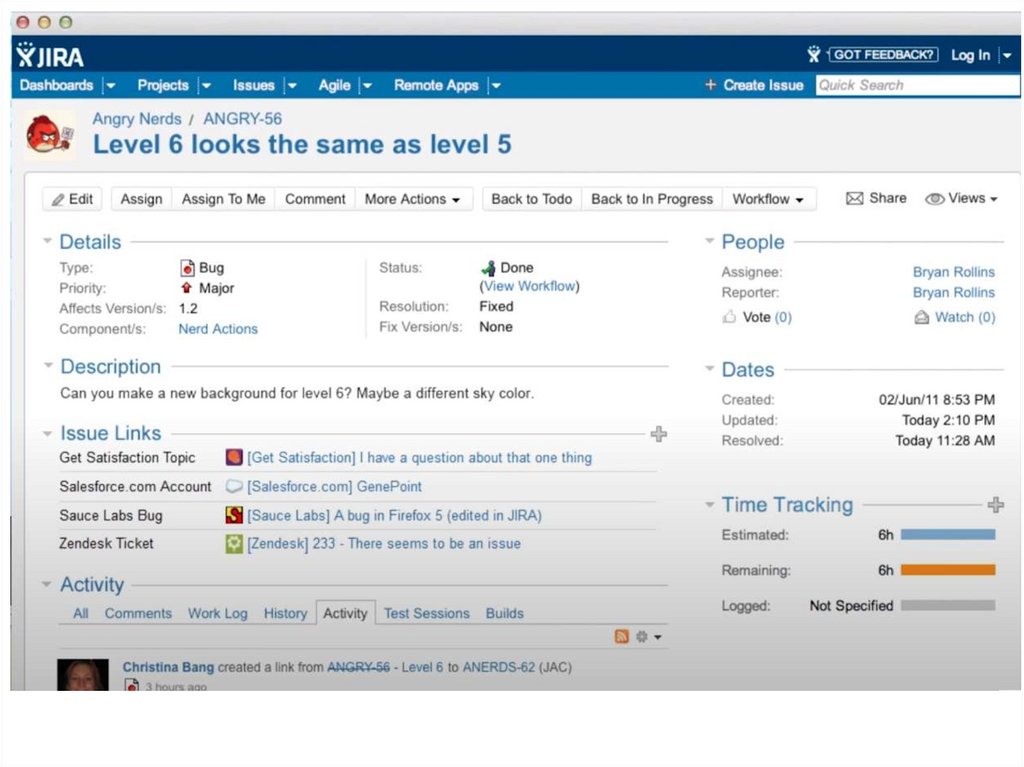Switch to the Builds tab
1024x767 pixels.
pos(505,613)
